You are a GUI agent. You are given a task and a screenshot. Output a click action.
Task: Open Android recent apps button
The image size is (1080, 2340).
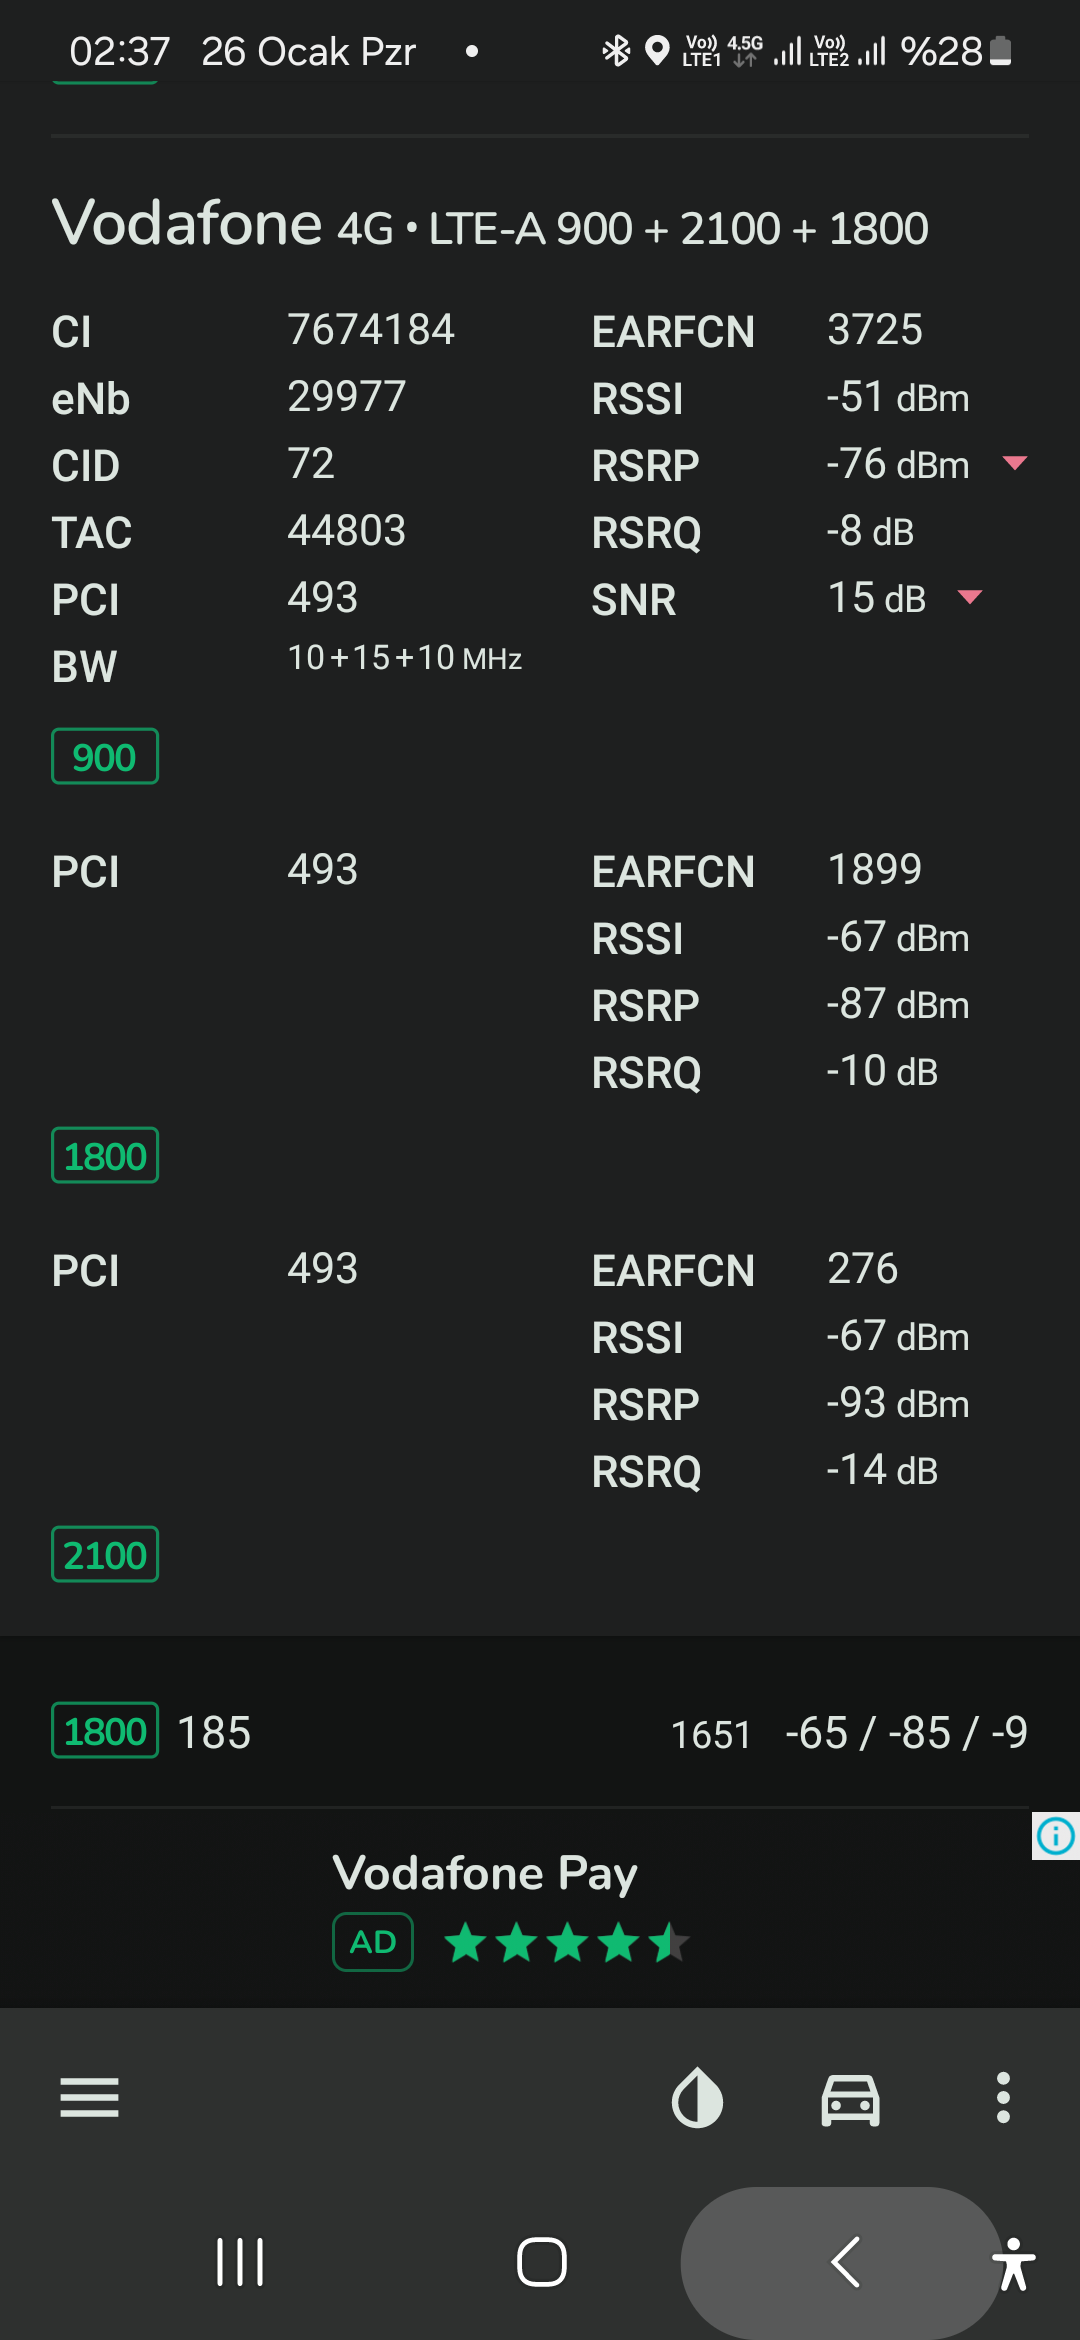click(240, 2262)
